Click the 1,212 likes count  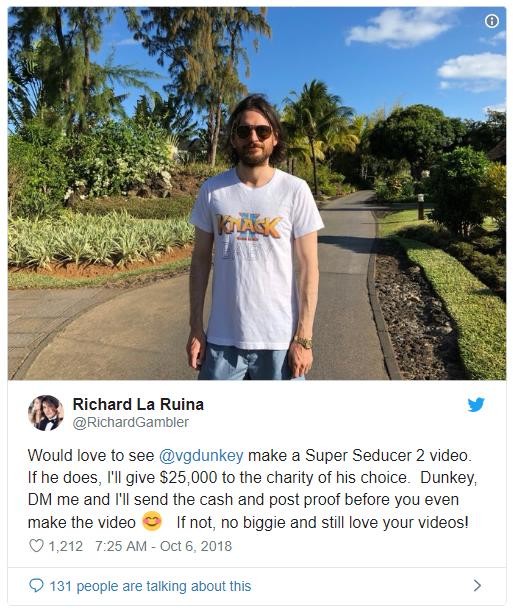click(x=66, y=546)
